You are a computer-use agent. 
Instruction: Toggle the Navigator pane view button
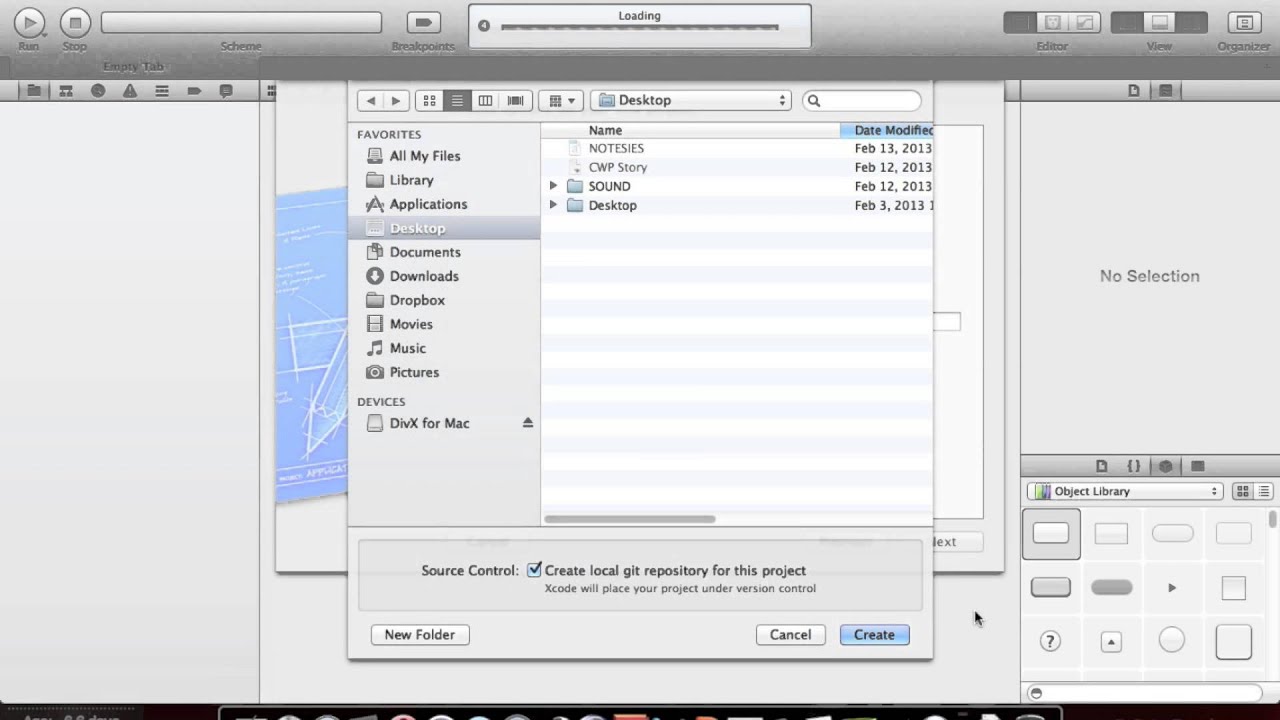1127,22
